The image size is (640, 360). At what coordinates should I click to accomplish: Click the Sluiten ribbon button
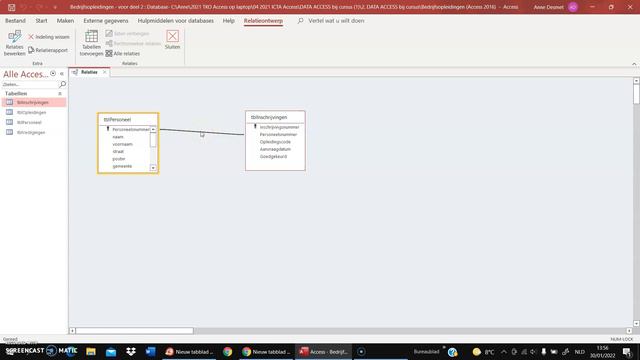172,40
